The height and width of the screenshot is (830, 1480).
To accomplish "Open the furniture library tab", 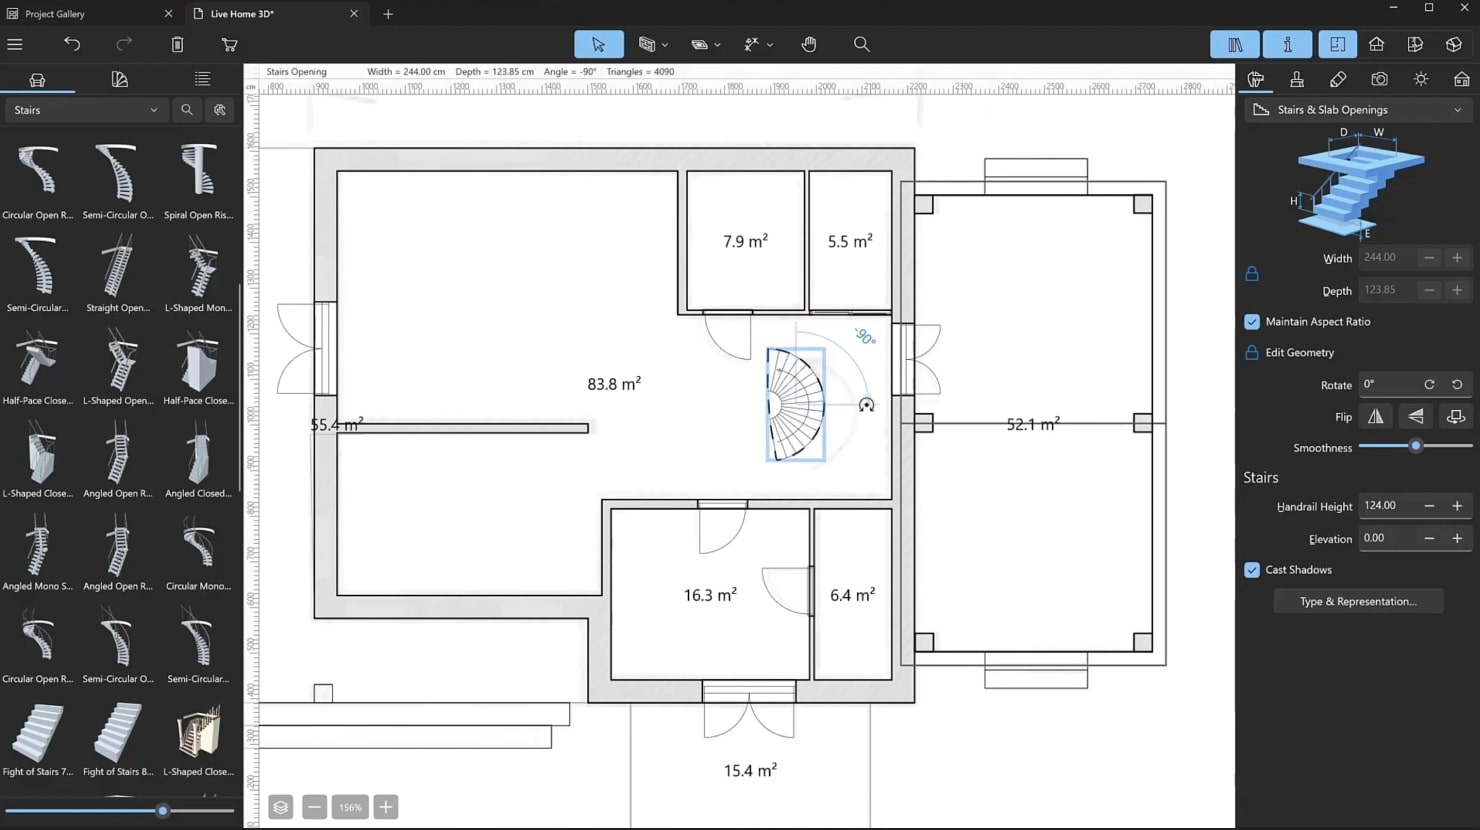I will coord(37,79).
